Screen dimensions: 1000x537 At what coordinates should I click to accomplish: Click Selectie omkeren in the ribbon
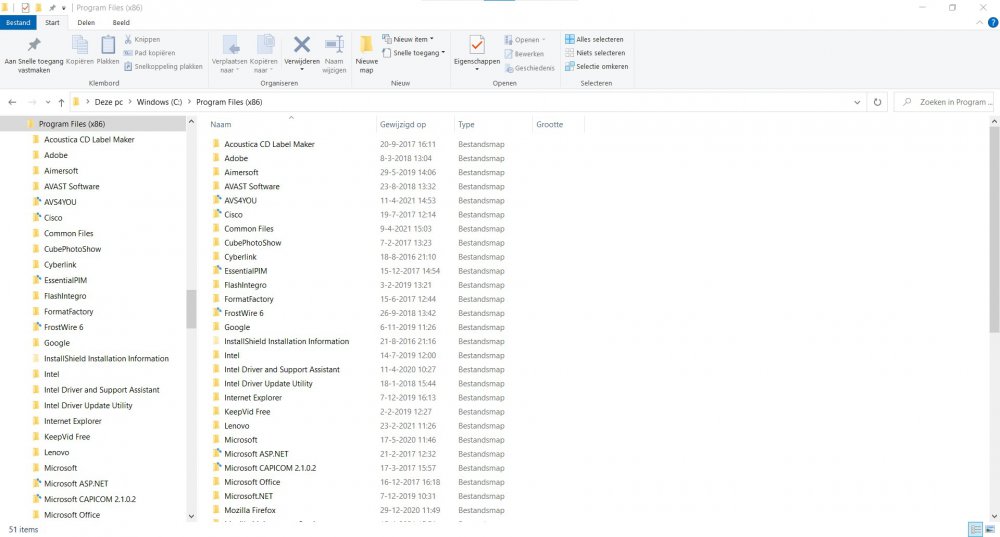pos(596,67)
